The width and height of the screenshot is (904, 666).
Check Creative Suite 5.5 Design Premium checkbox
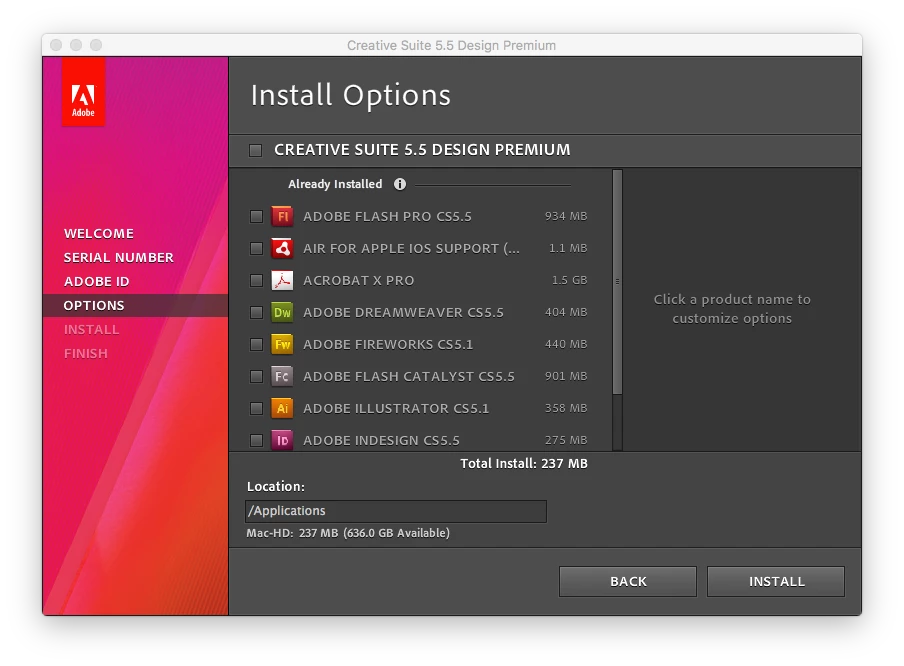[255, 150]
